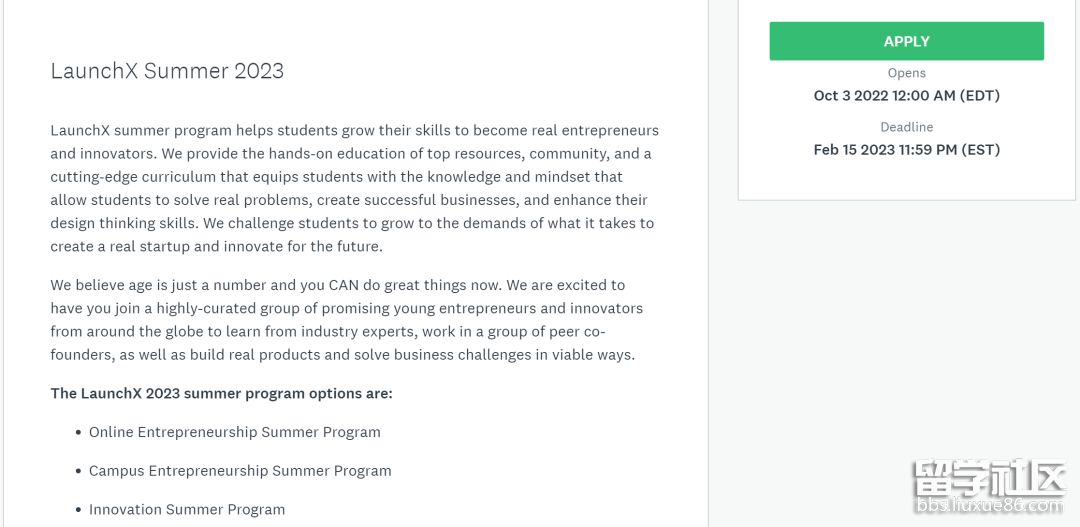Click the Opens label under APPLY
This screenshot has width=1080, height=527.
tap(906, 73)
